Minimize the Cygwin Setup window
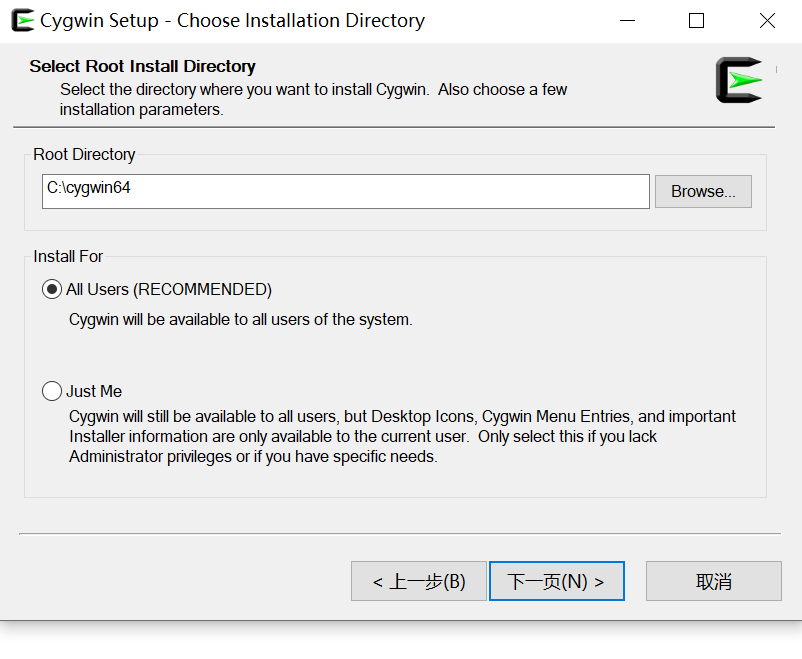Screen dimensions: 802x659 click(x=628, y=20)
